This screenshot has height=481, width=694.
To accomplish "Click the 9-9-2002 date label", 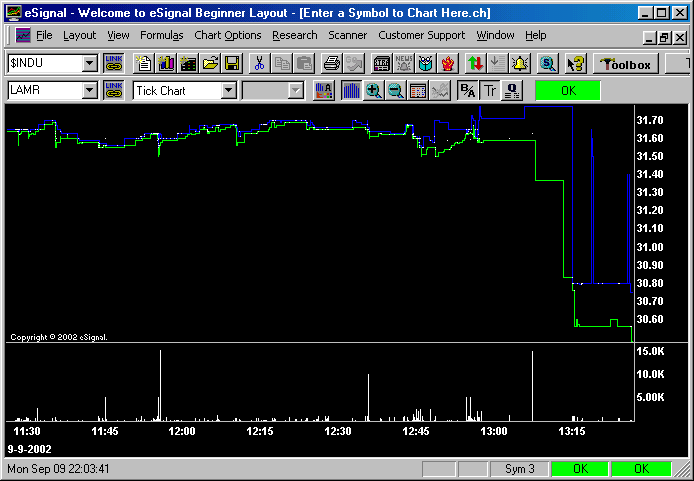I will click(30, 449).
